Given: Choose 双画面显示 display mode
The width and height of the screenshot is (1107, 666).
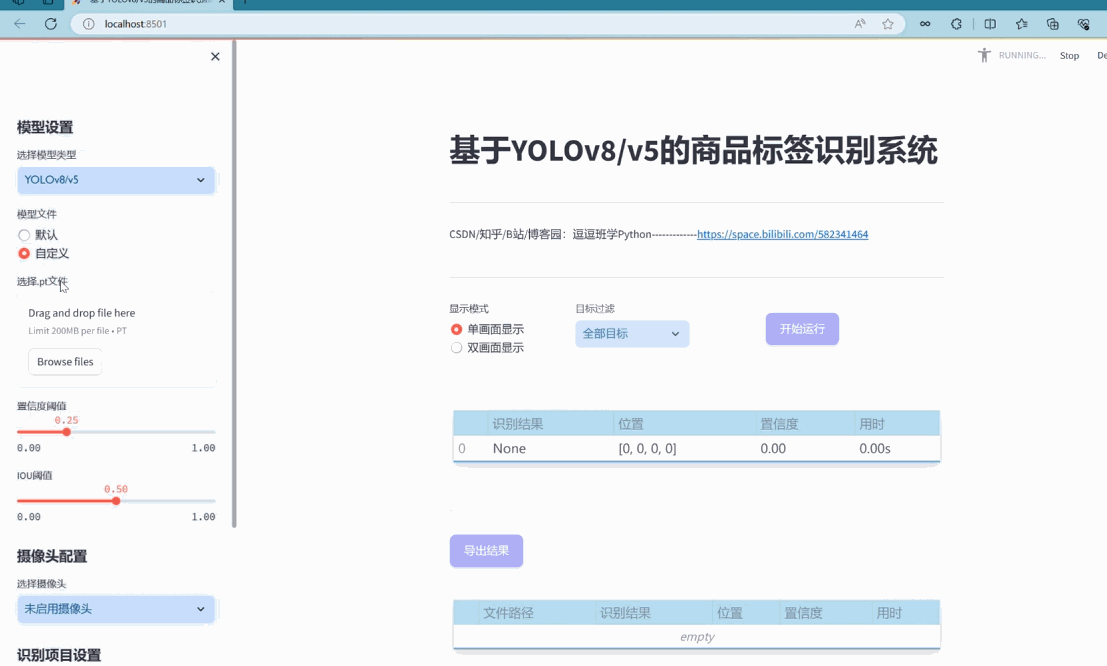Looking at the screenshot, I should coord(487,347).
